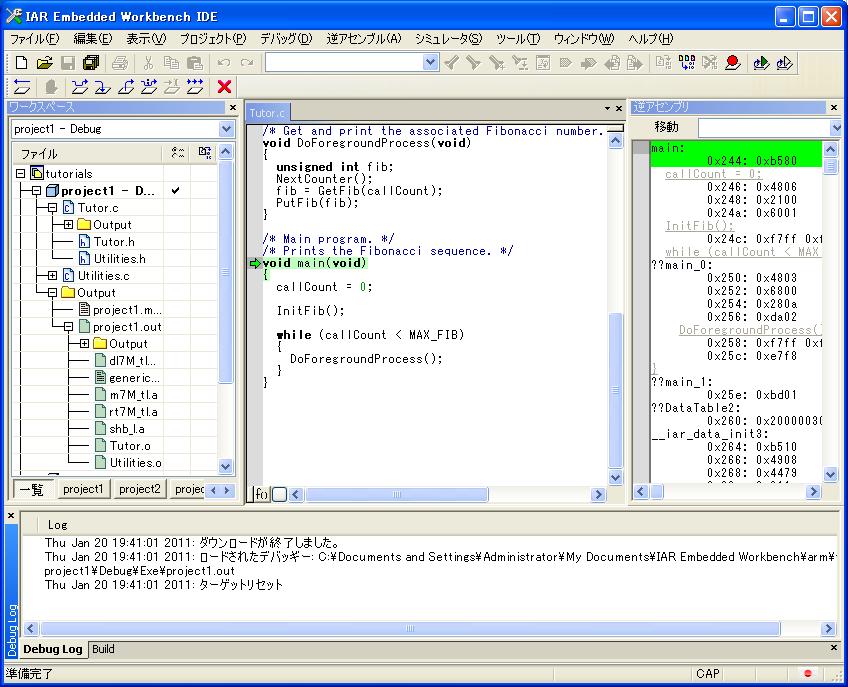Click the scissors Cut icon

[x=148, y=63]
